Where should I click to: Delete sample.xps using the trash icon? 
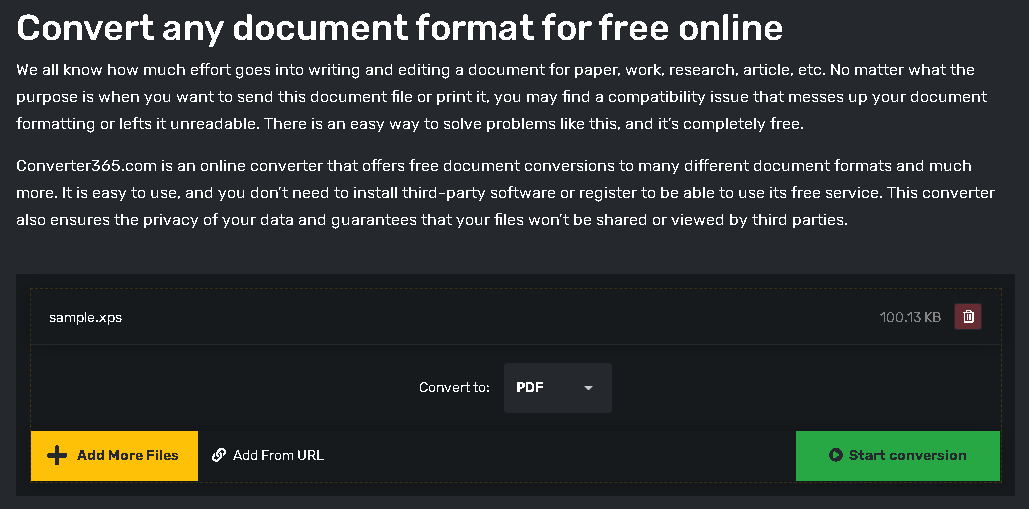pyautogui.click(x=968, y=317)
